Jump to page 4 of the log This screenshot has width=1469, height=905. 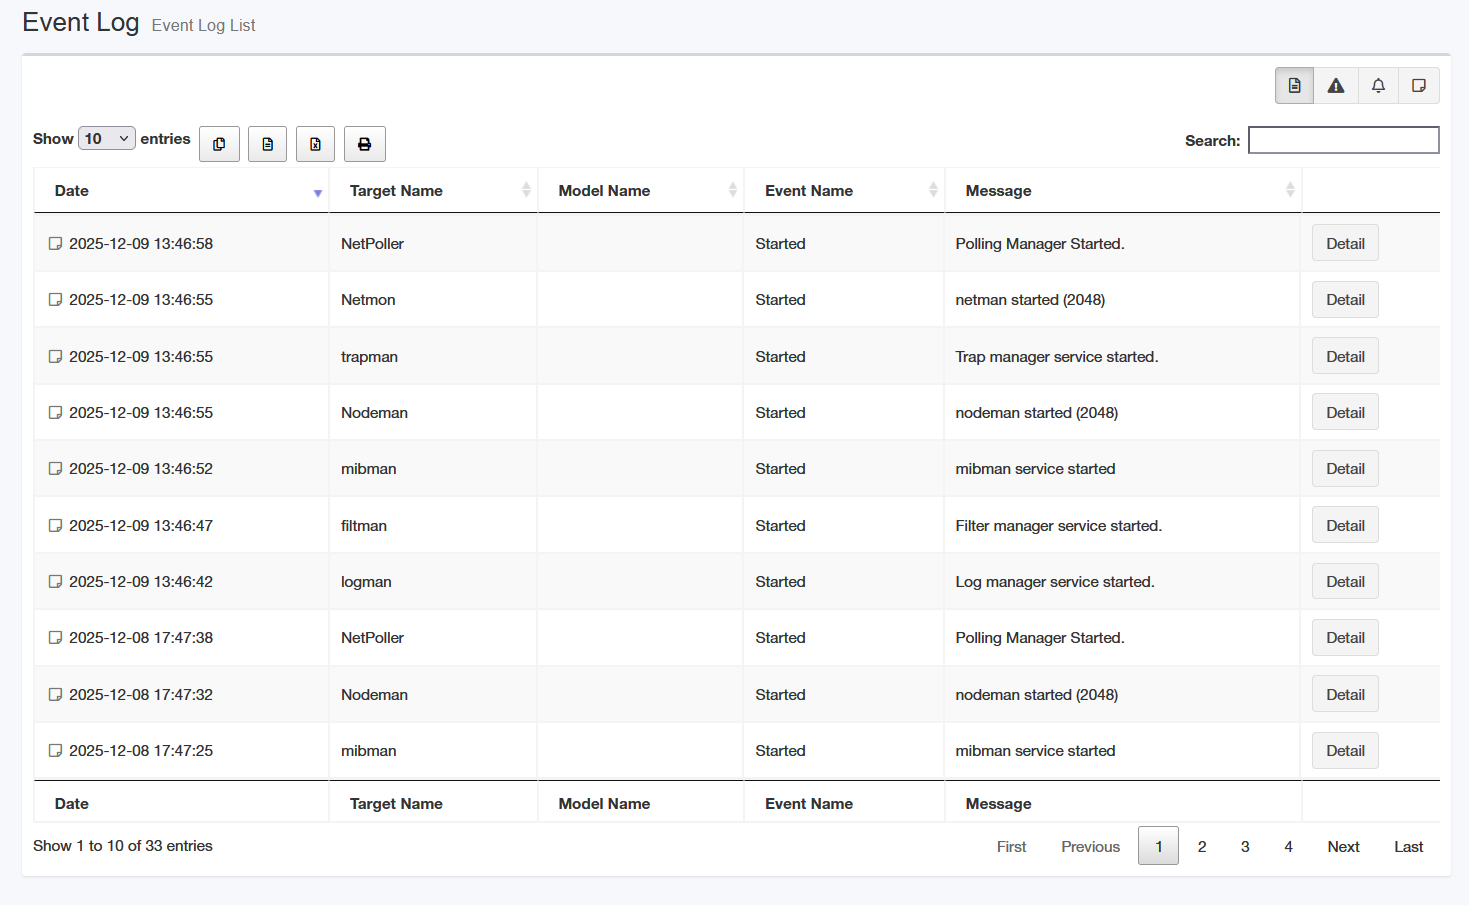1288,846
